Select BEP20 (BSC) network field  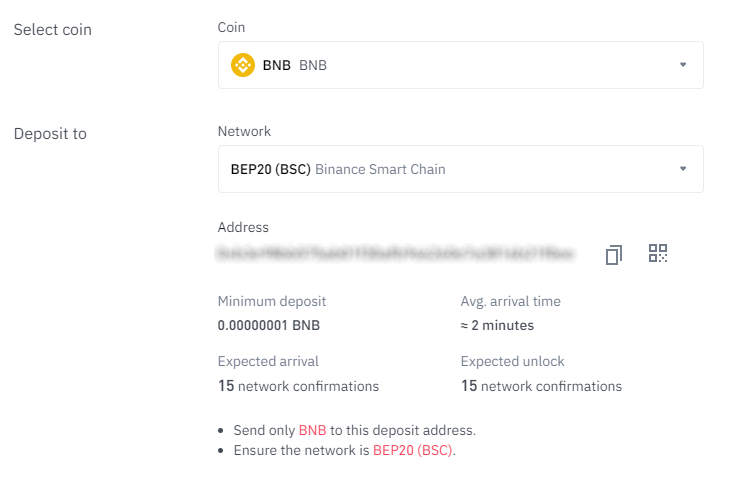(x=460, y=169)
